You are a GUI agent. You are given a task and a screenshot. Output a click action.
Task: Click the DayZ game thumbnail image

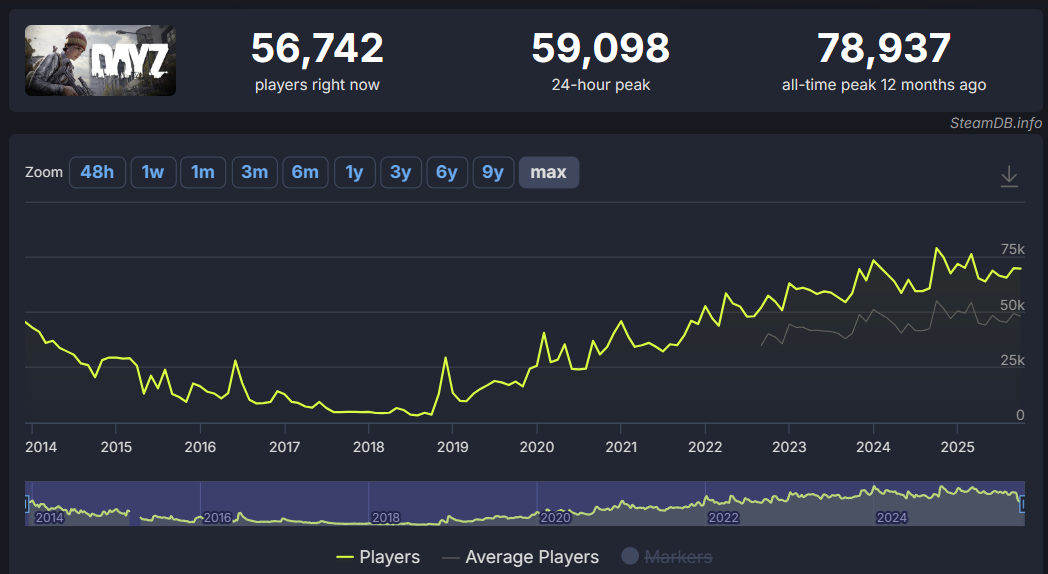[100, 60]
